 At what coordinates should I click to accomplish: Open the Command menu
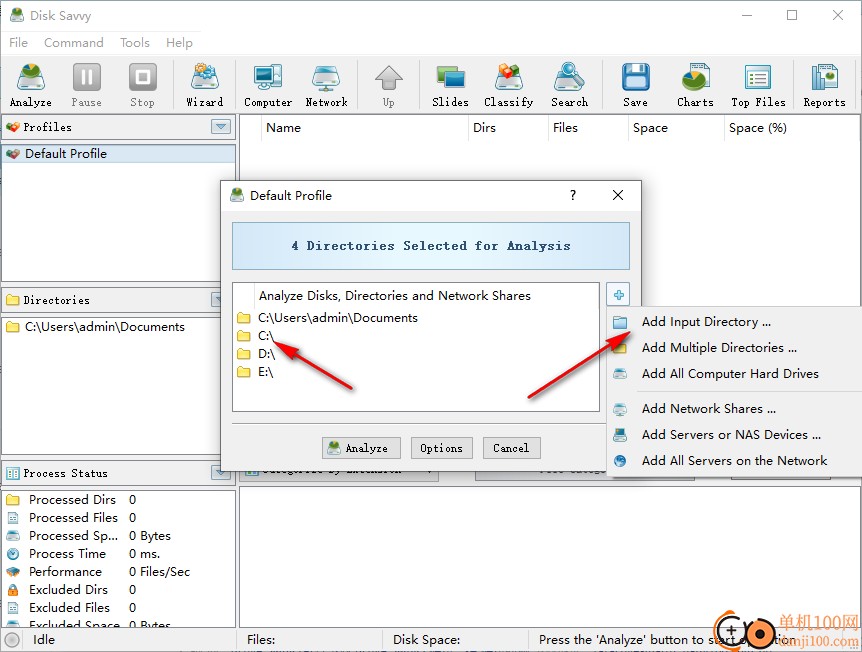(74, 42)
